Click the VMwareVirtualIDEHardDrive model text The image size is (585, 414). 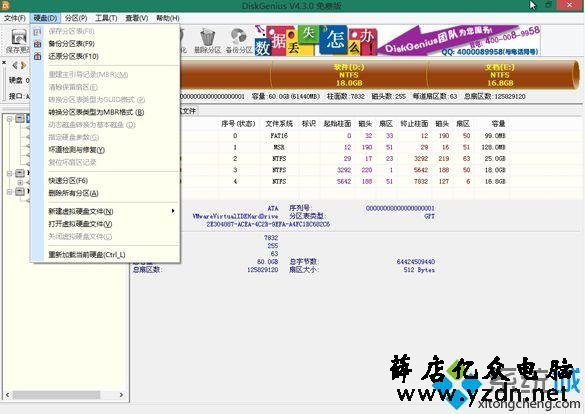pos(235,216)
